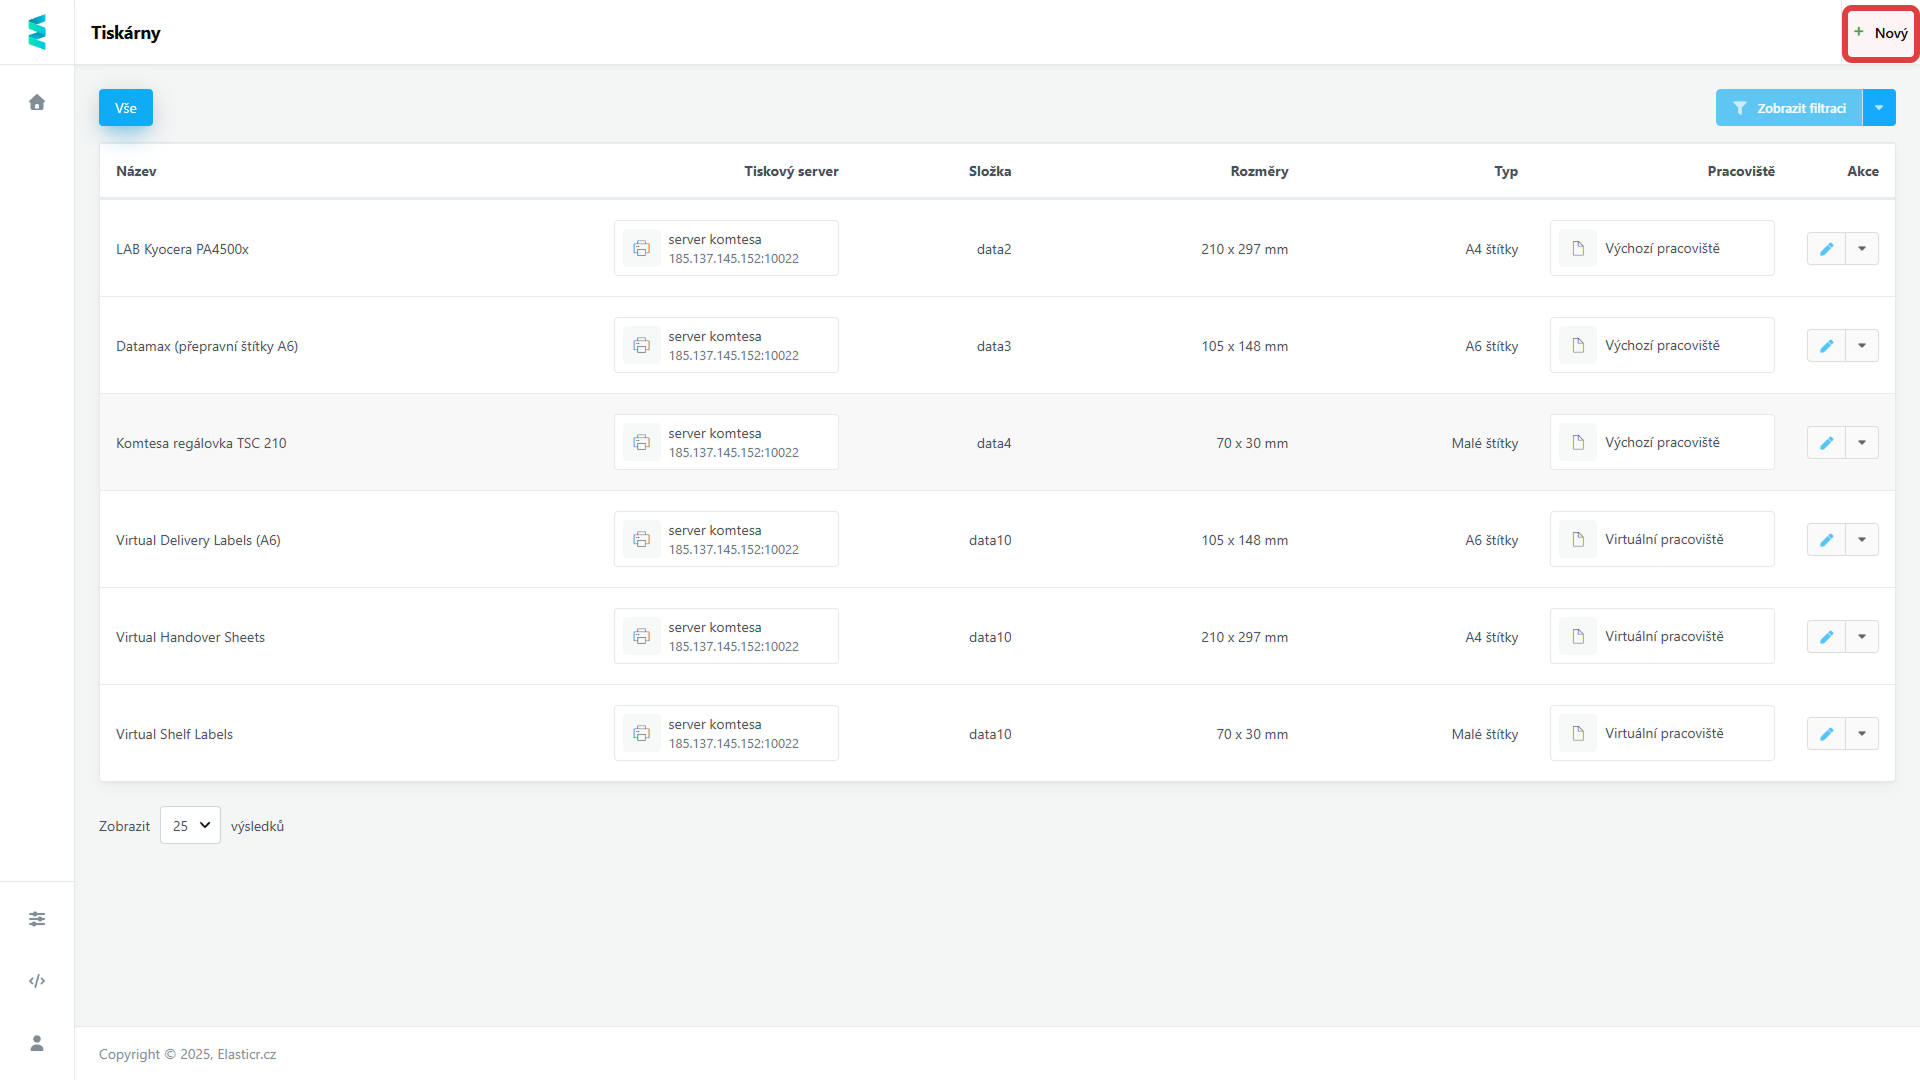Click the Elasticr logo icon

click(x=37, y=32)
